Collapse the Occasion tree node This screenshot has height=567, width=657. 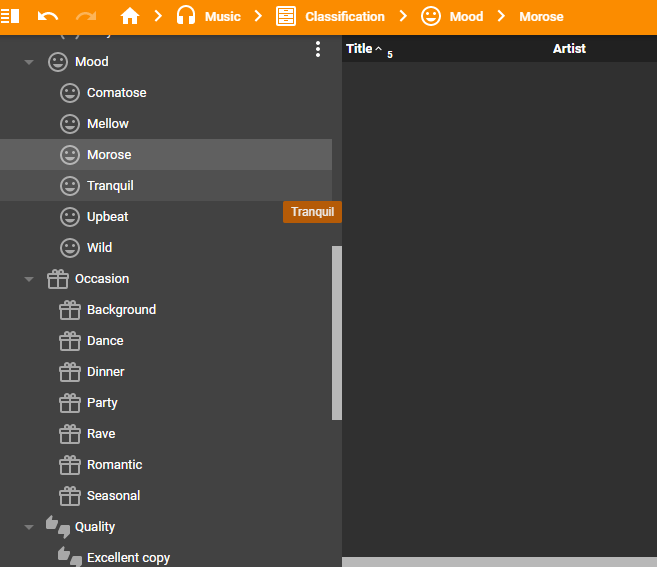29,279
